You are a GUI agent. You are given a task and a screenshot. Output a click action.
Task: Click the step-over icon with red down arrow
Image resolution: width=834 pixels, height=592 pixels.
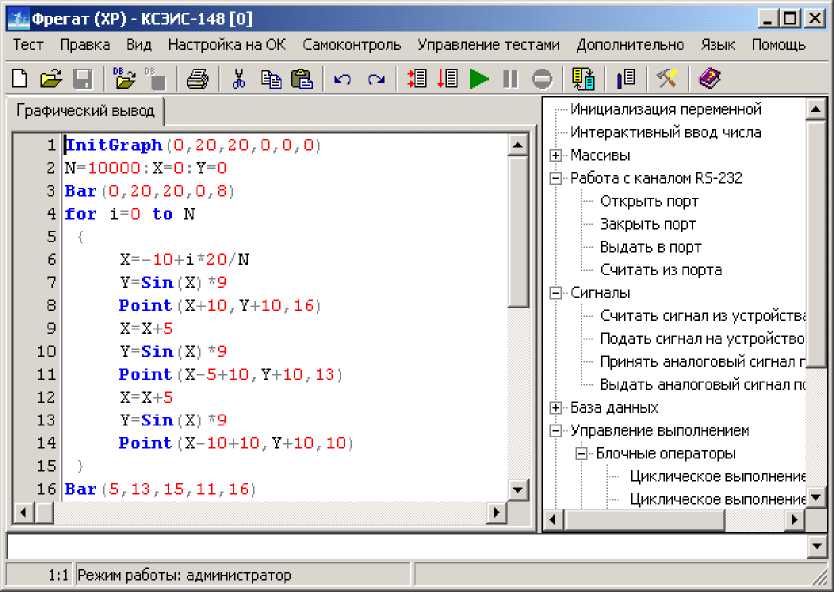pyautogui.click(x=448, y=79)
